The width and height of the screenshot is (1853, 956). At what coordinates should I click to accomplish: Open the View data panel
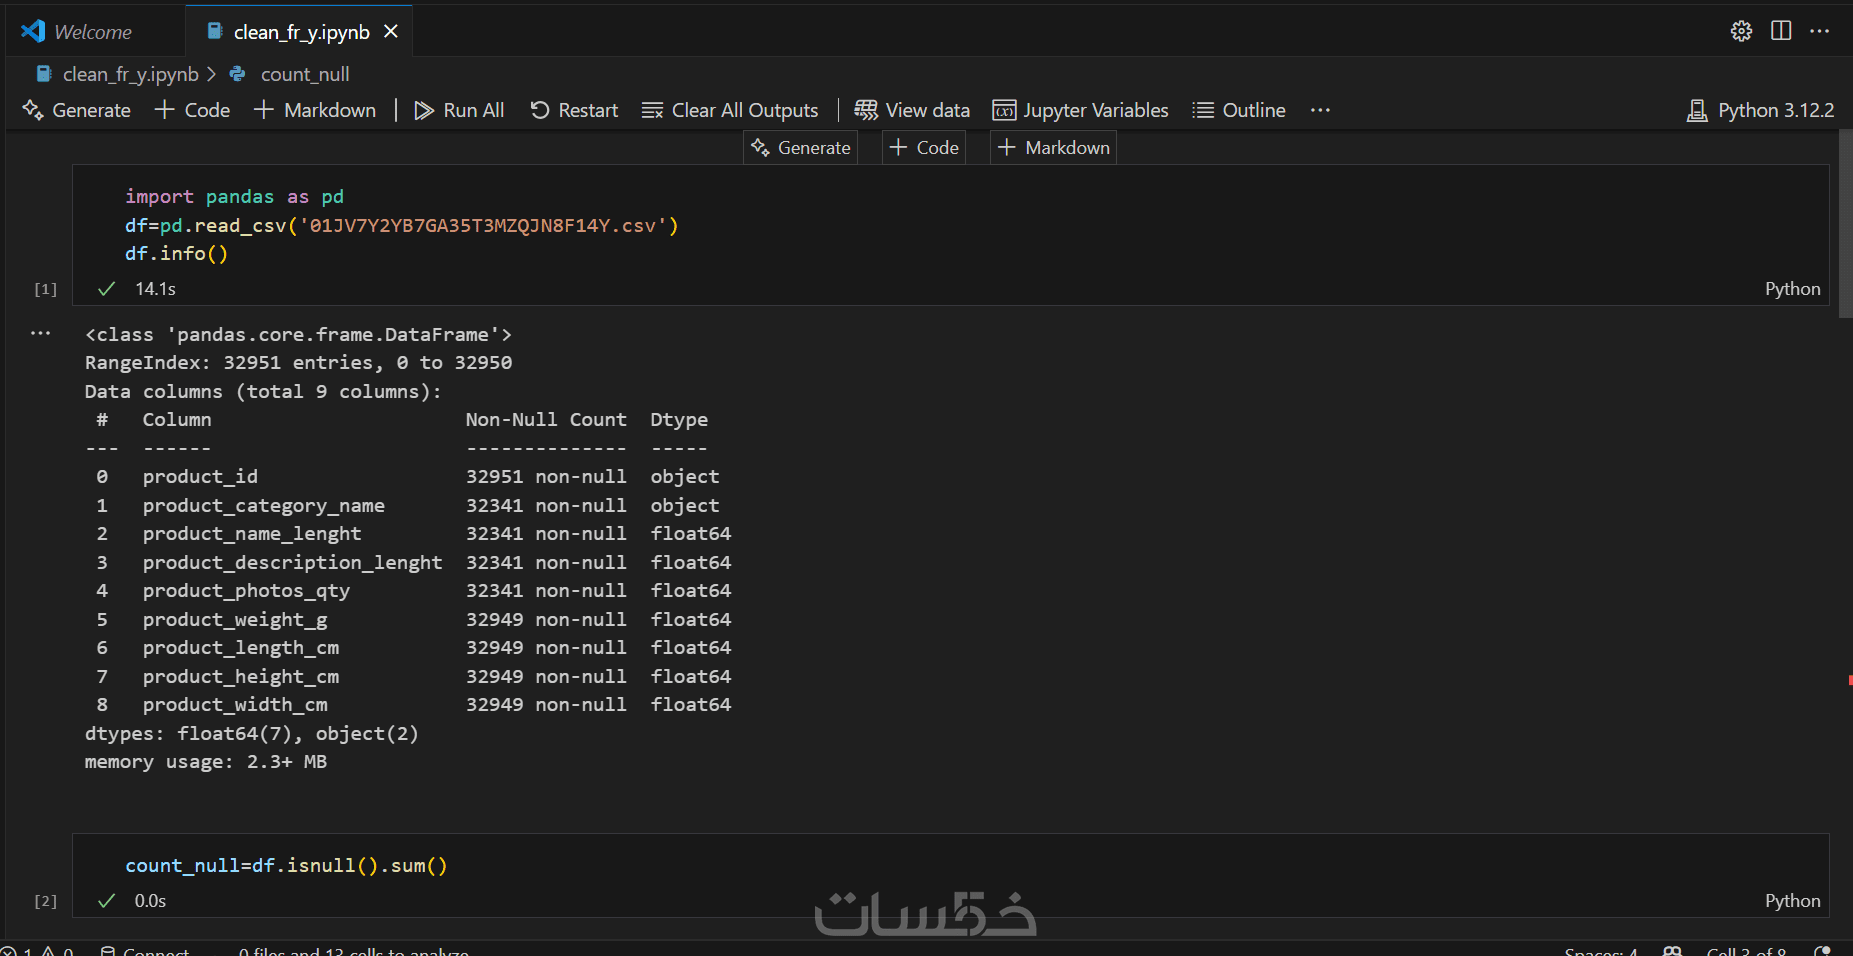click(912, 110)
